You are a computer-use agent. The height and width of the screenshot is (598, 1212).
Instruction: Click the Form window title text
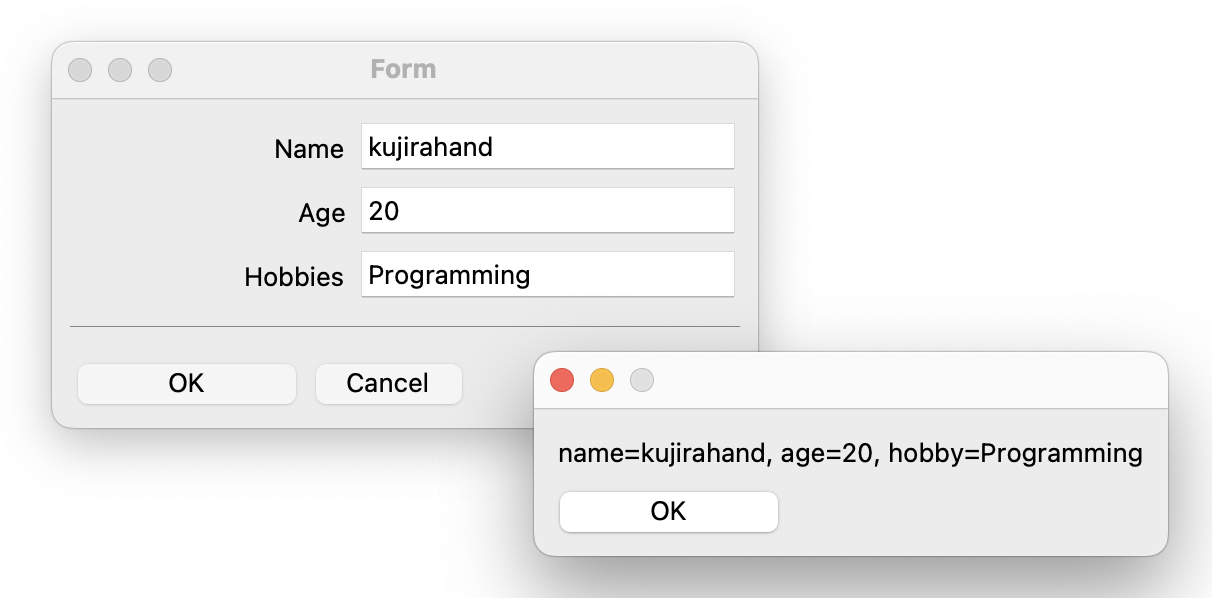(403, 70)
